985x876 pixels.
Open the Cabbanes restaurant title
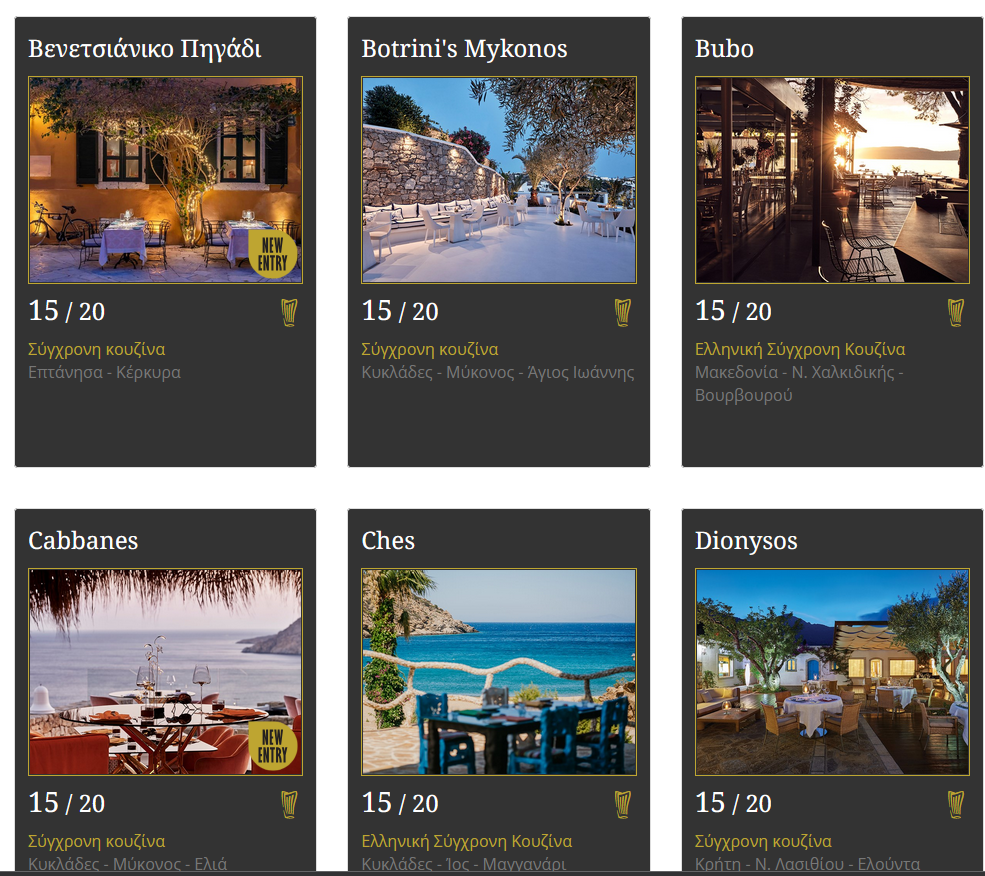pyautogui.click(x=83, y=541)
